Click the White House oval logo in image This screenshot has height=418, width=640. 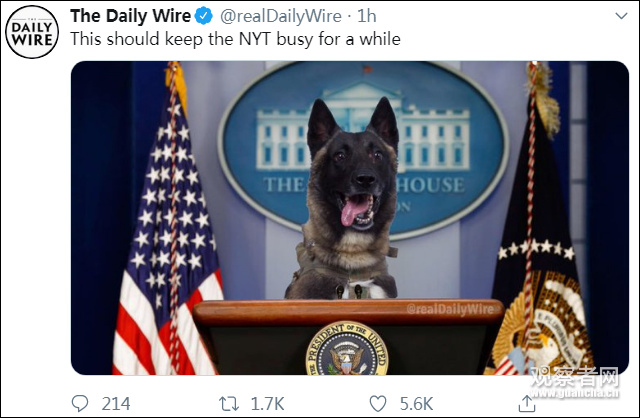363,150
